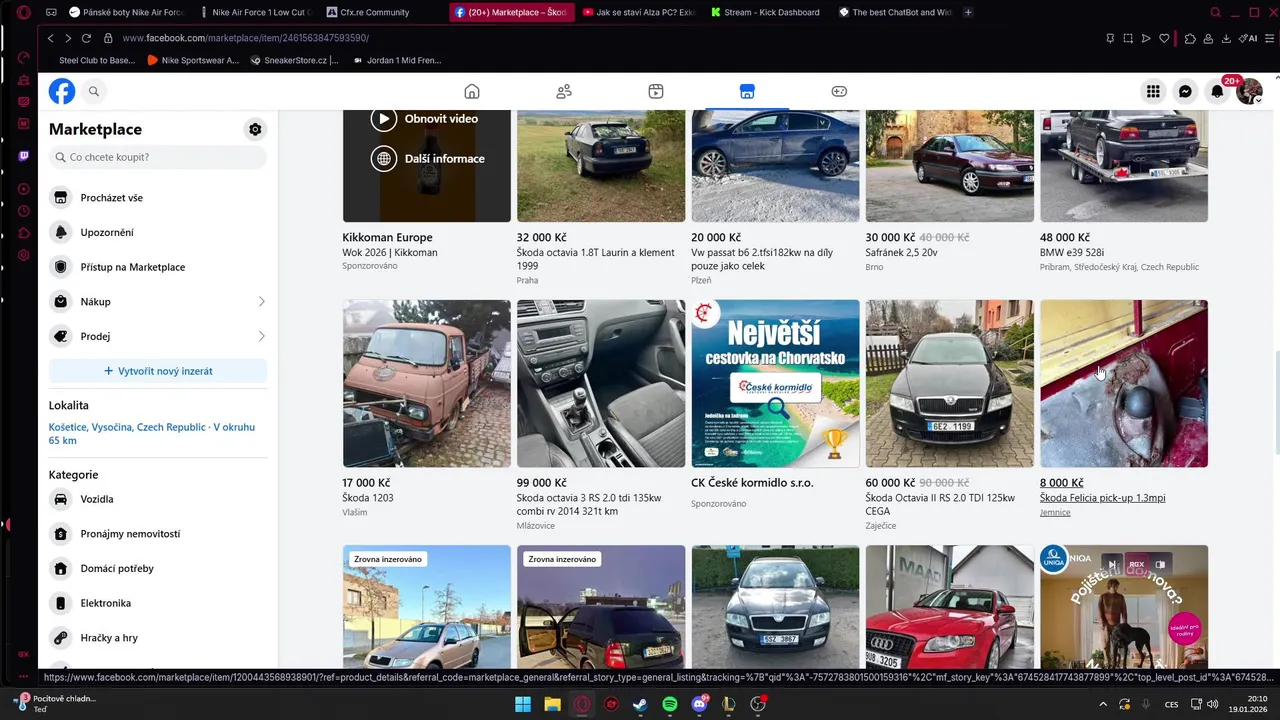Screen dimensions: 1280x720
Task: Click the Facebook search magnifier icon
Action: 94,91
